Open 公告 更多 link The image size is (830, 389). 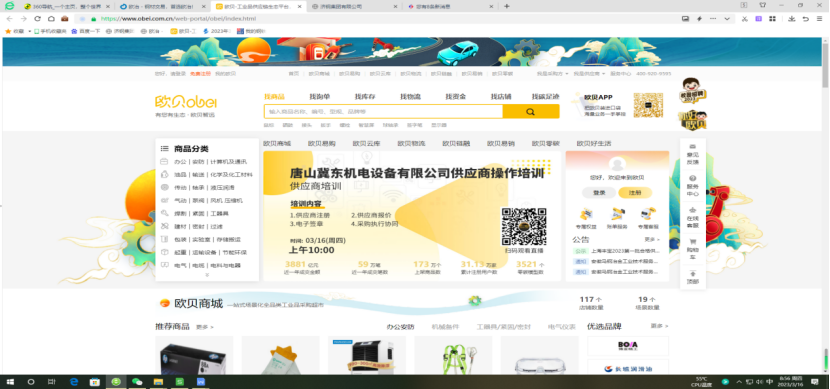[x=653, y=239]
